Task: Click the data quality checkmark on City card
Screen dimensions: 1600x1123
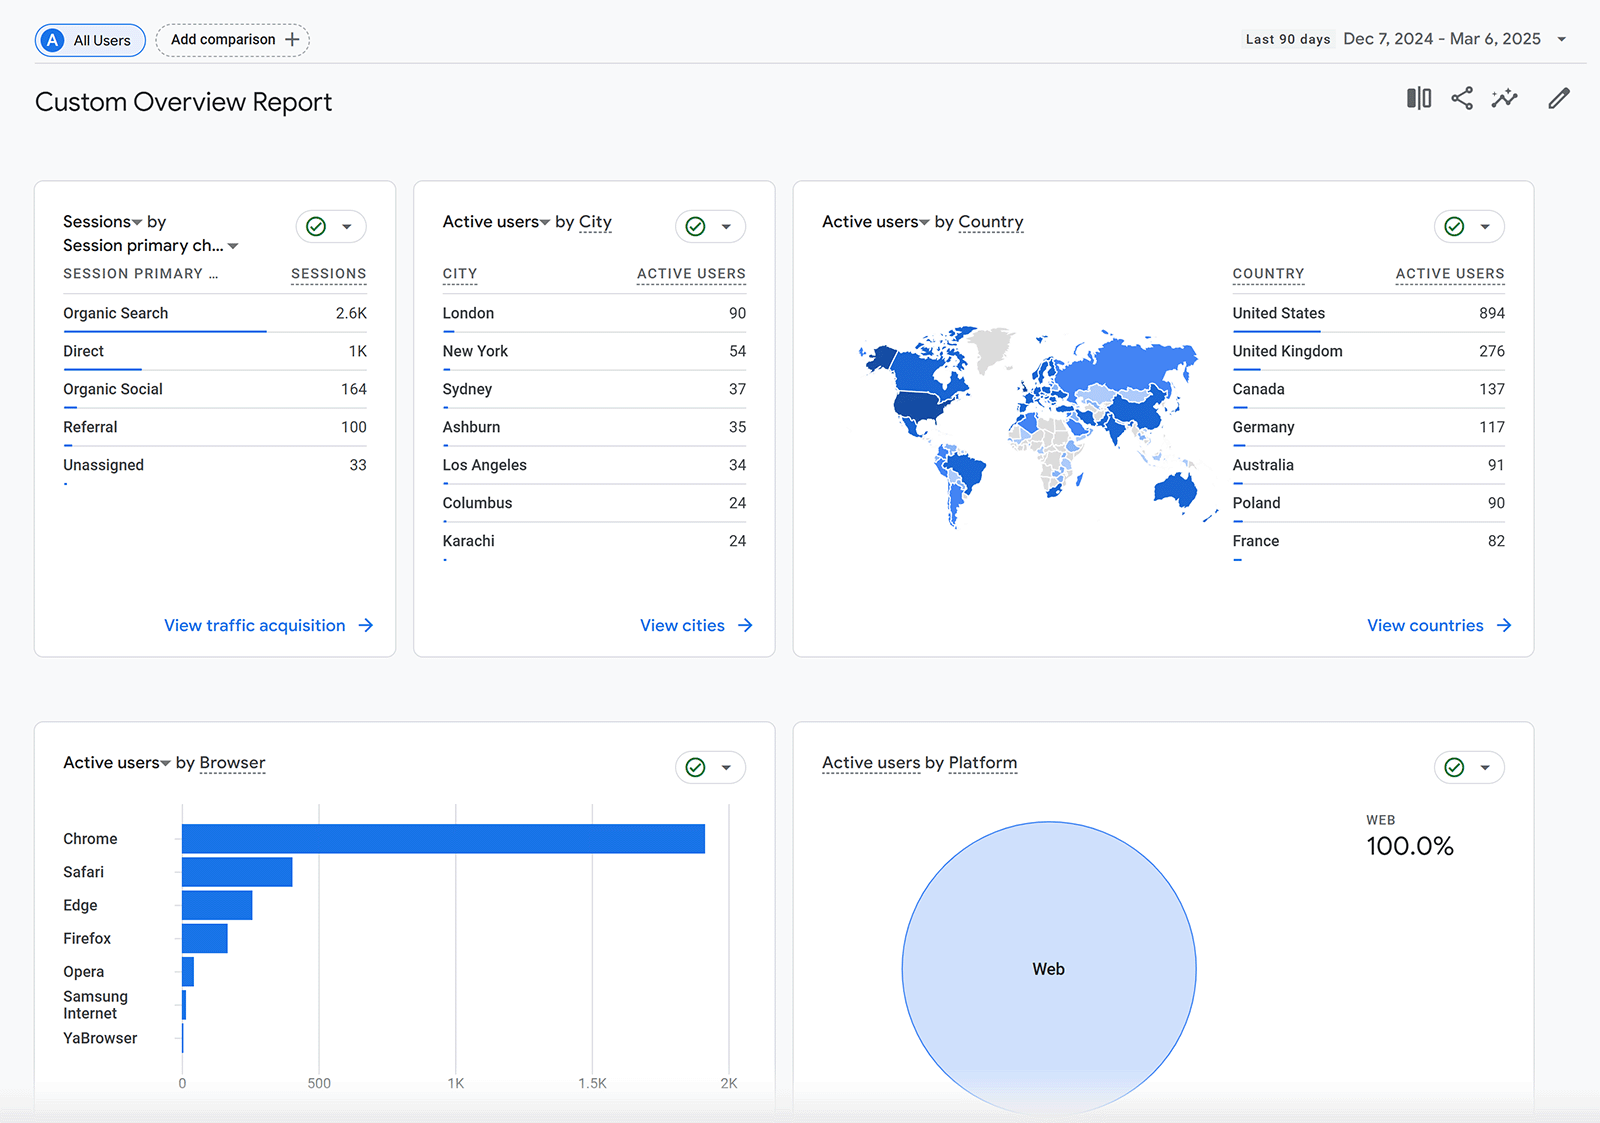Action: pos(697,226)
